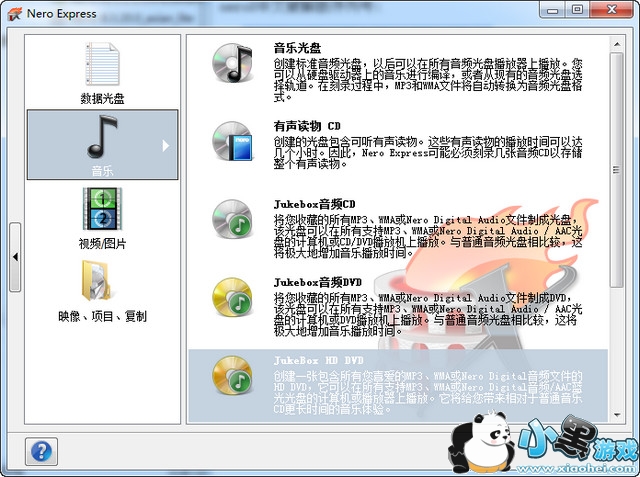Viewport: 640px width, 477px height.
Task: Select the Jukebox音频CD title
Action: [314, 204]
